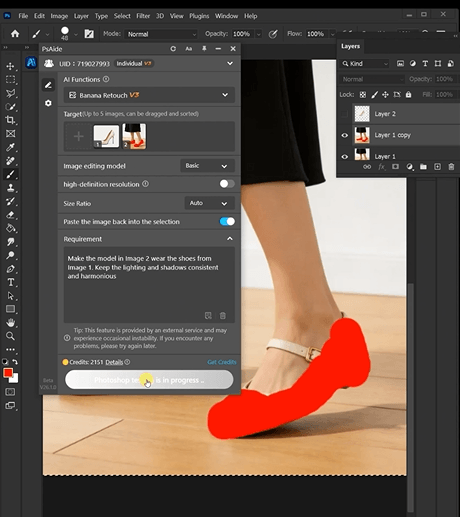Open the Plugins menu
Image resolution: width=460 pixels, height=517 pixels.
(199, 16)
